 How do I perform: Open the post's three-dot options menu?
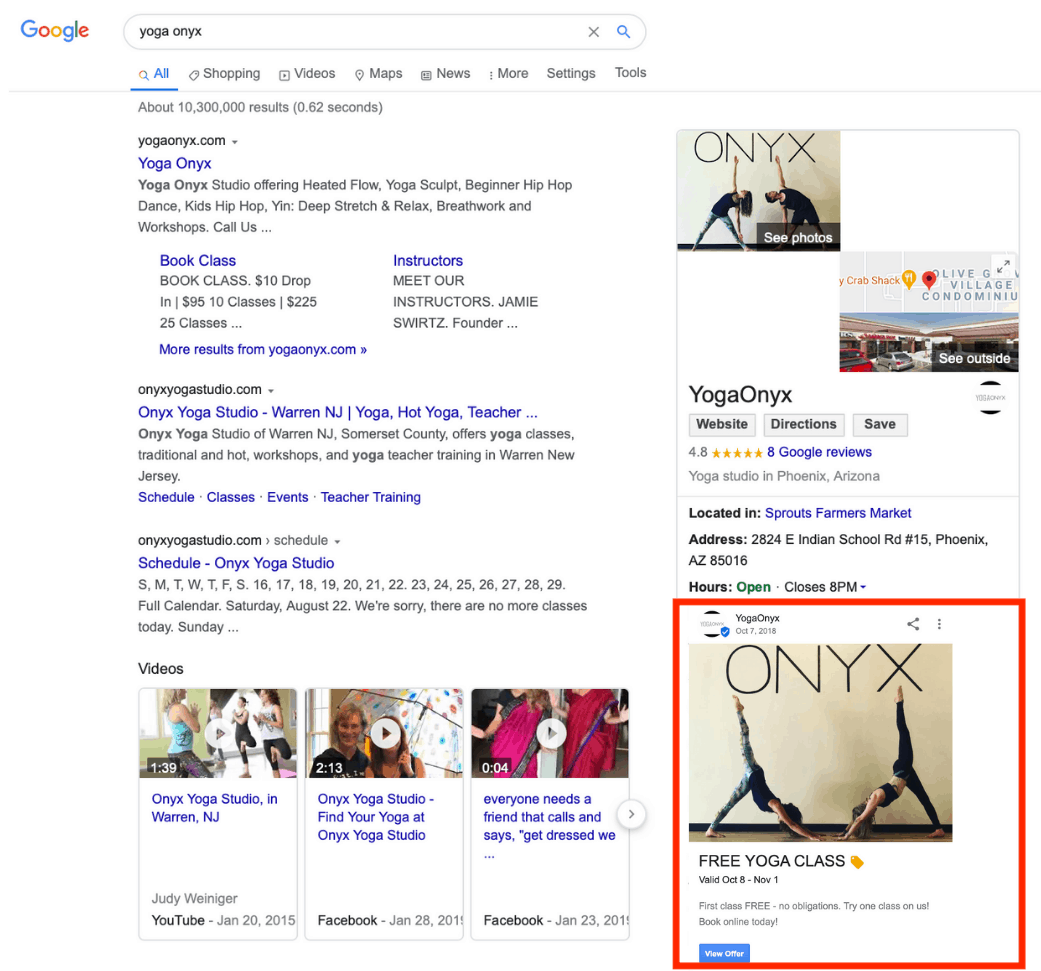pyautogui.click(x=939, y=624)
